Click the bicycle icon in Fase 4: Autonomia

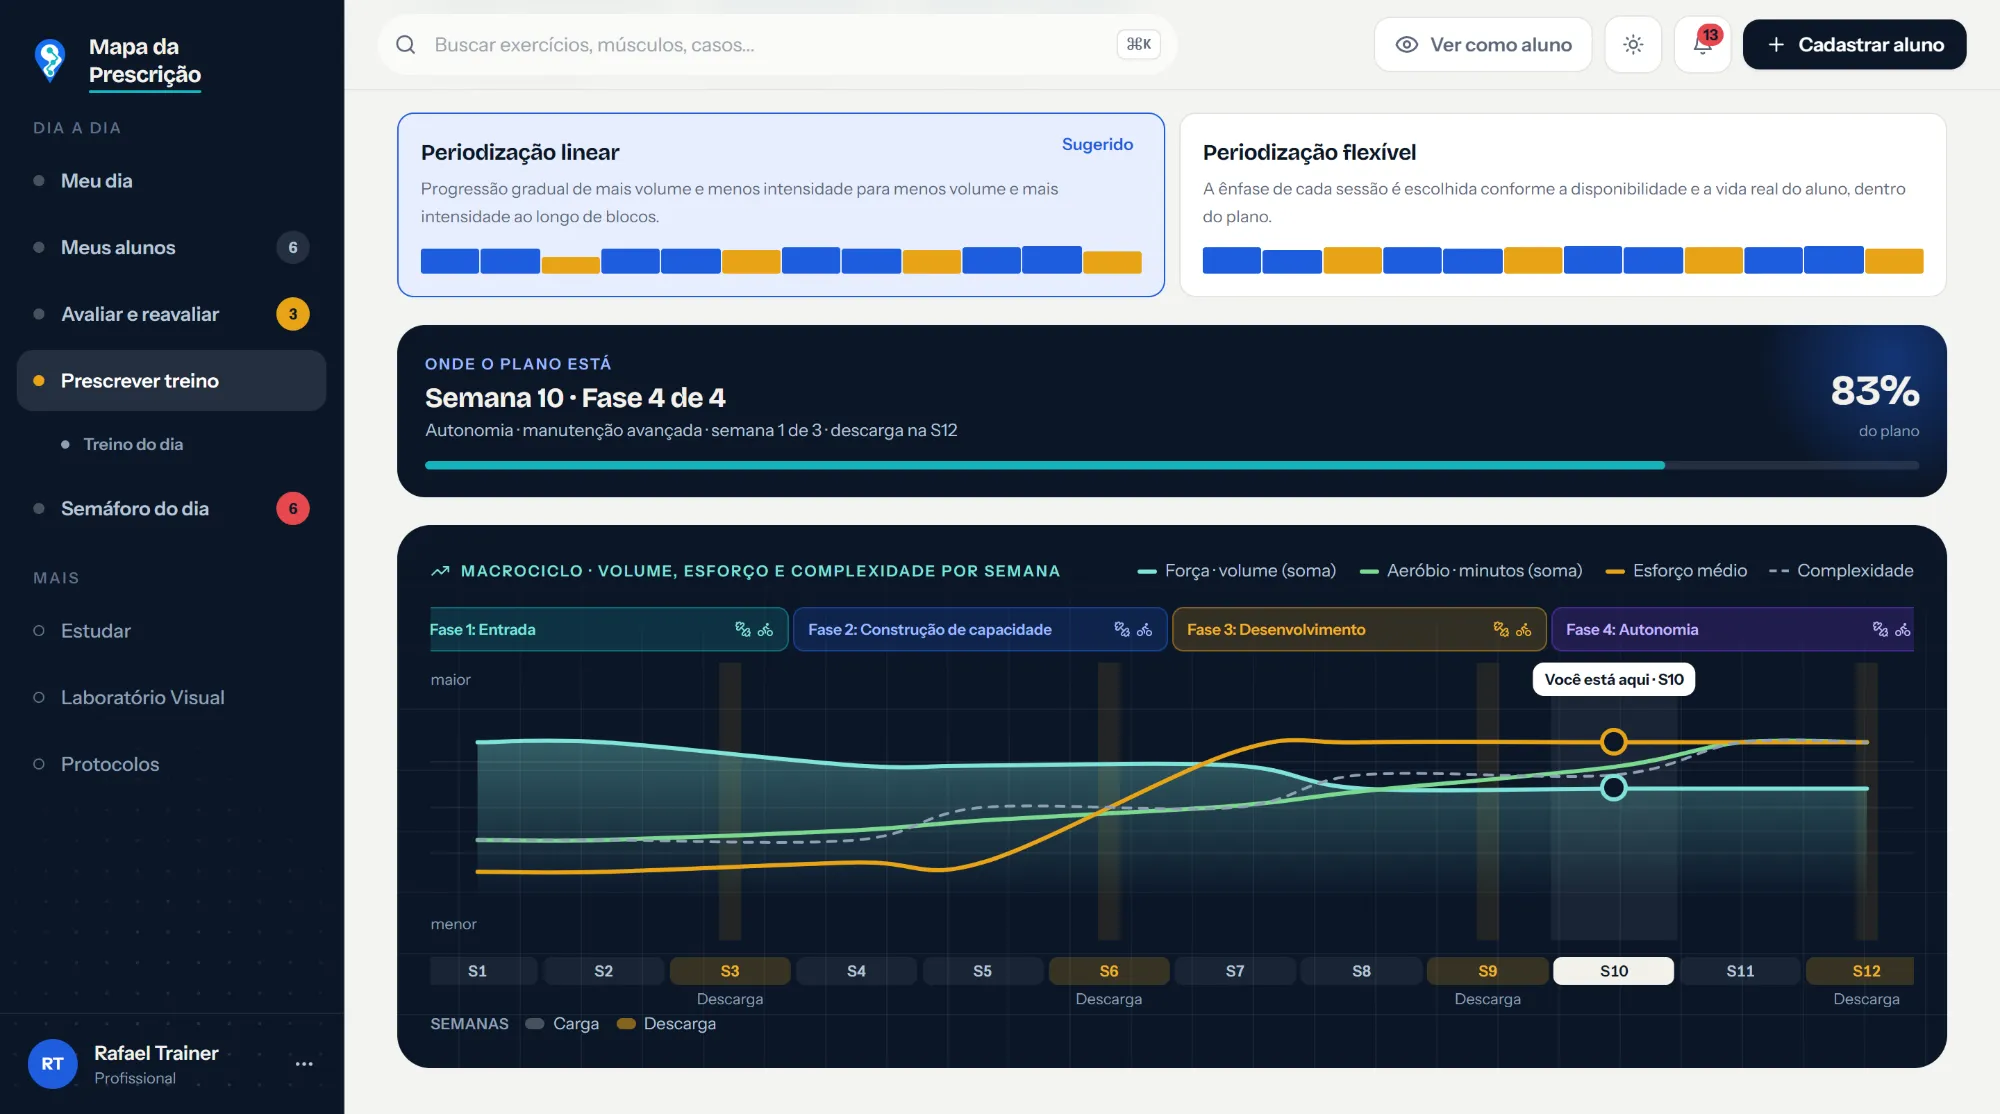click(1902, 629)
